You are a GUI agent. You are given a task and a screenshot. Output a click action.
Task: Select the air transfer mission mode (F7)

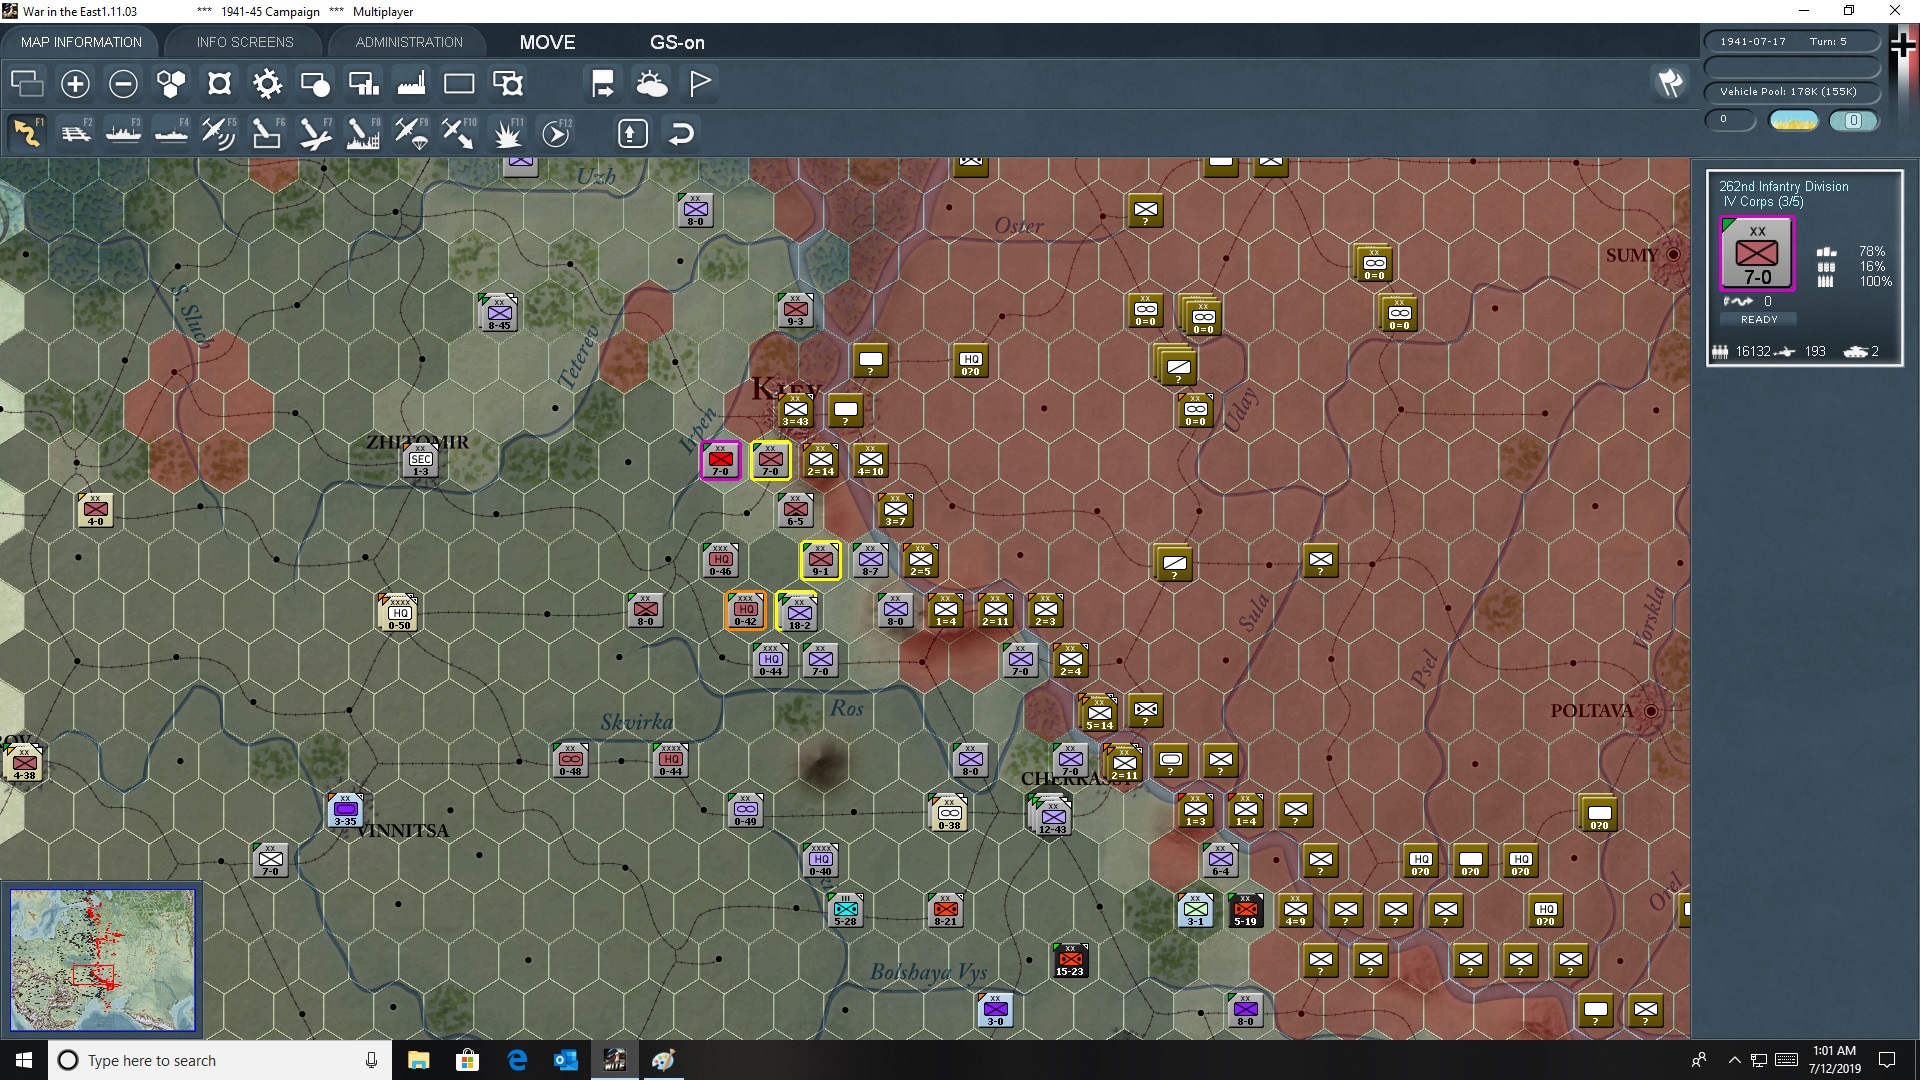[315, 133]
